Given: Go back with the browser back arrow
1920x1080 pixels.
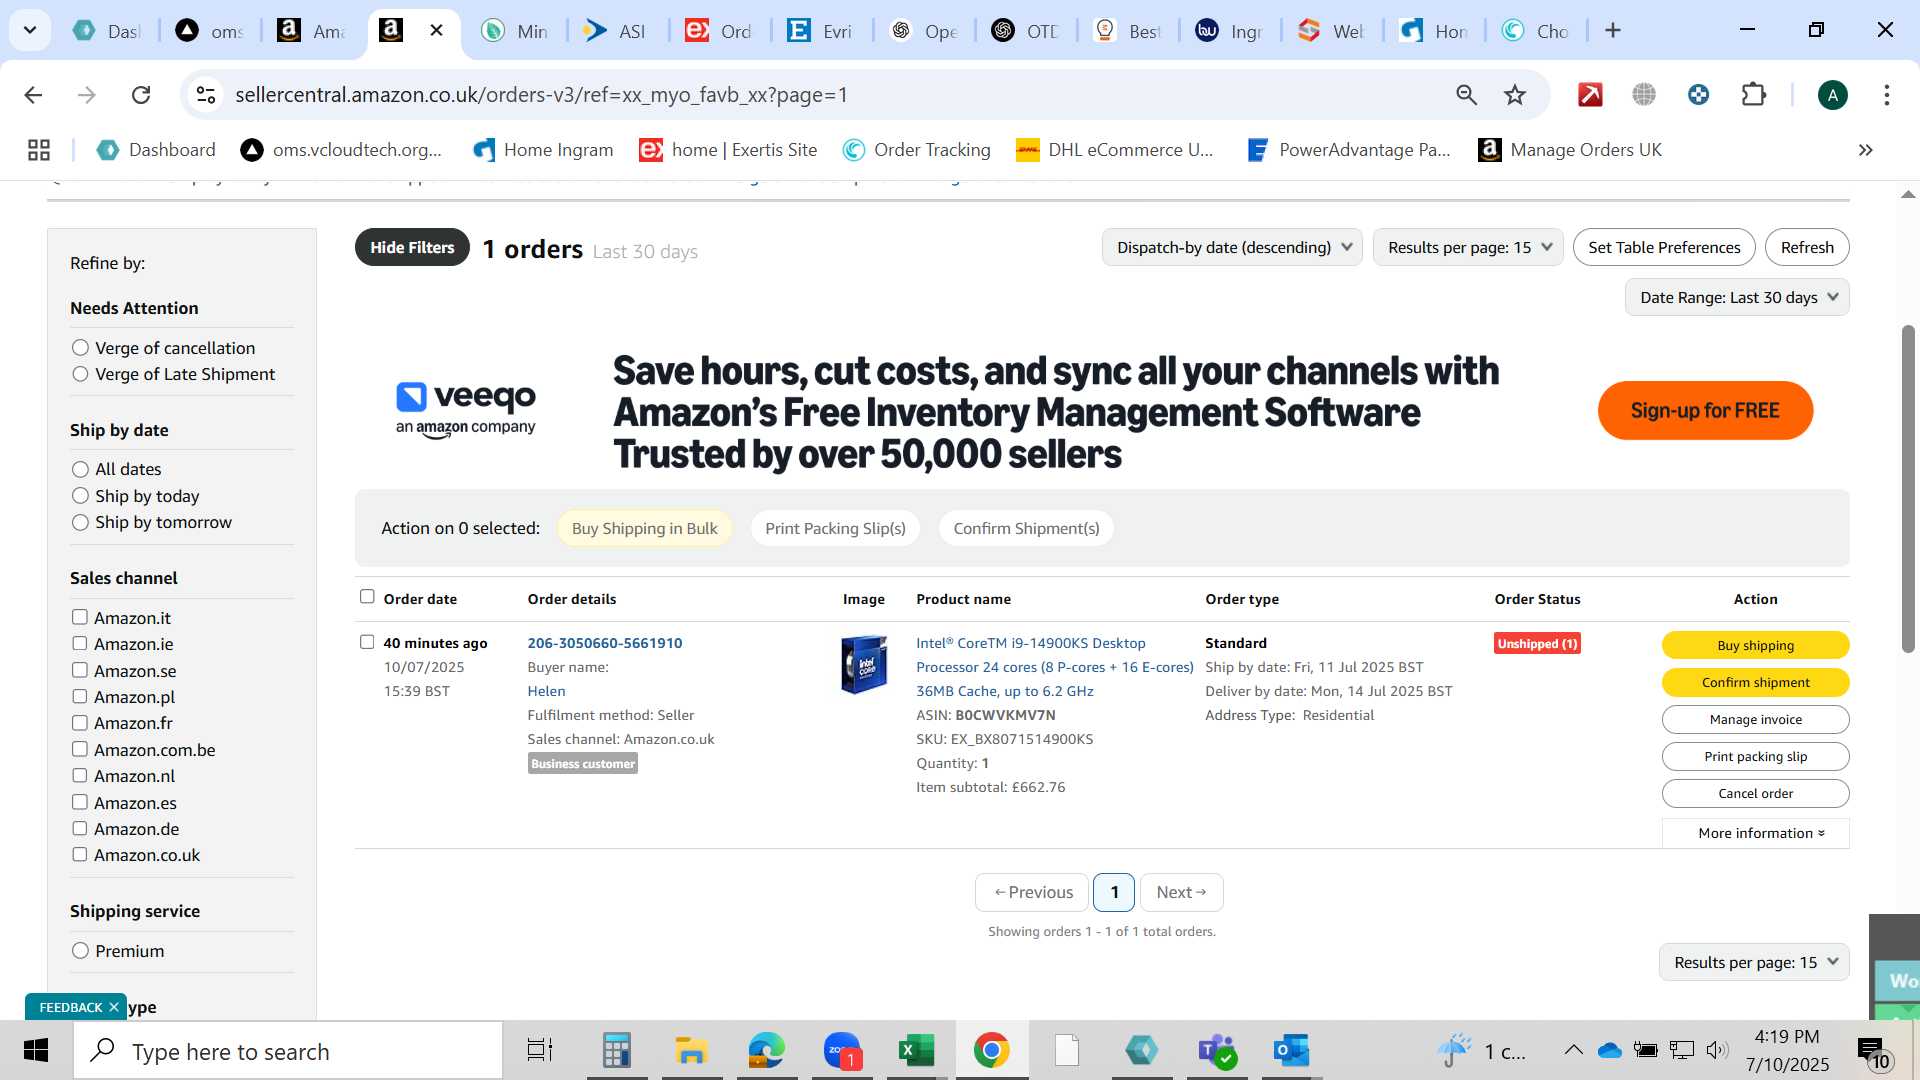Looking at the screenshot, I should click(33, 95).
